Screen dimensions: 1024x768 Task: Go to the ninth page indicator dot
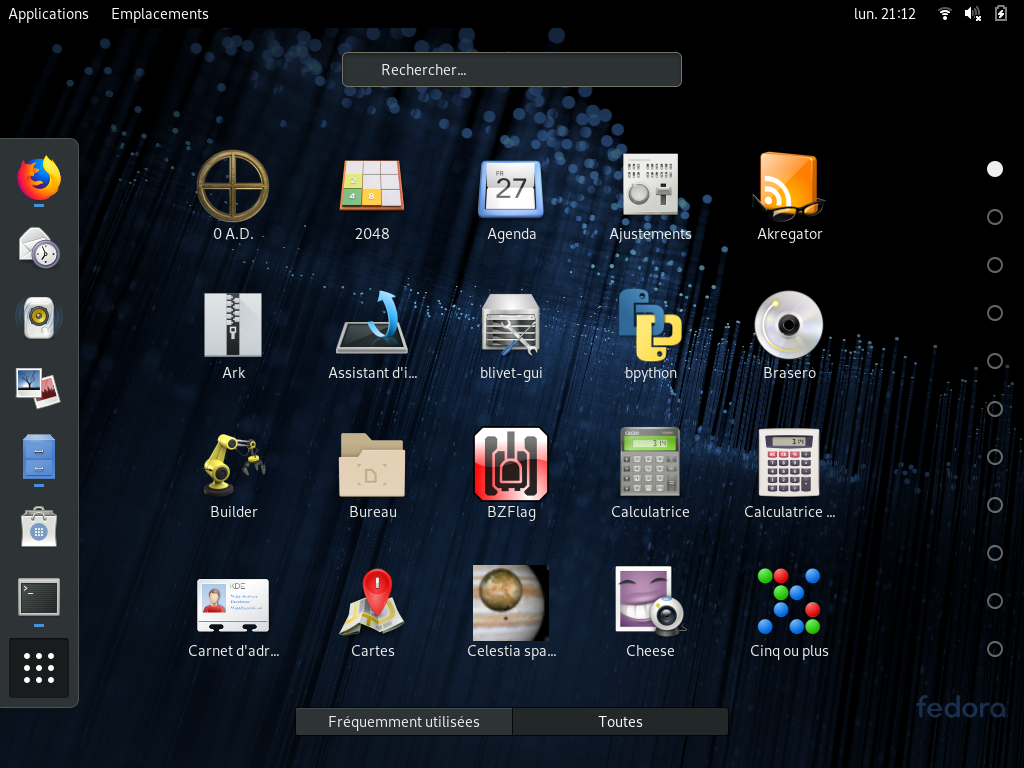pyautogui.click(x=995, y=553)
